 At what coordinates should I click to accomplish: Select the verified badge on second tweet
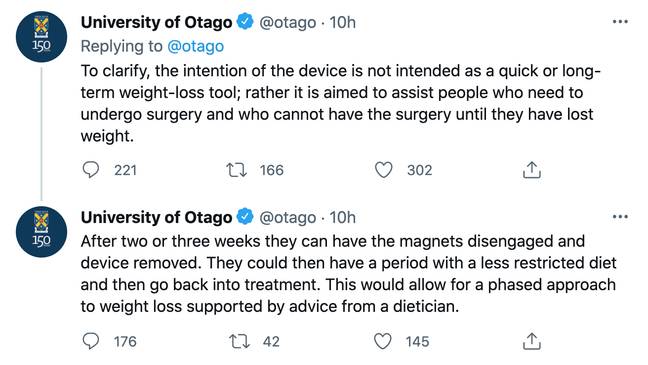click(x=245, y=217)
